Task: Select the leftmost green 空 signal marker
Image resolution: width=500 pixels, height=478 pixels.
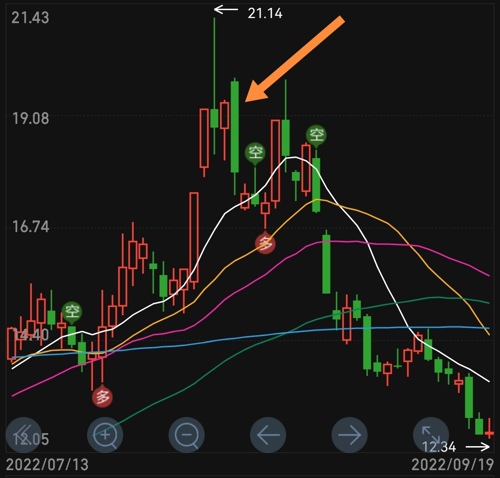Action: click(x=72, y=312)
